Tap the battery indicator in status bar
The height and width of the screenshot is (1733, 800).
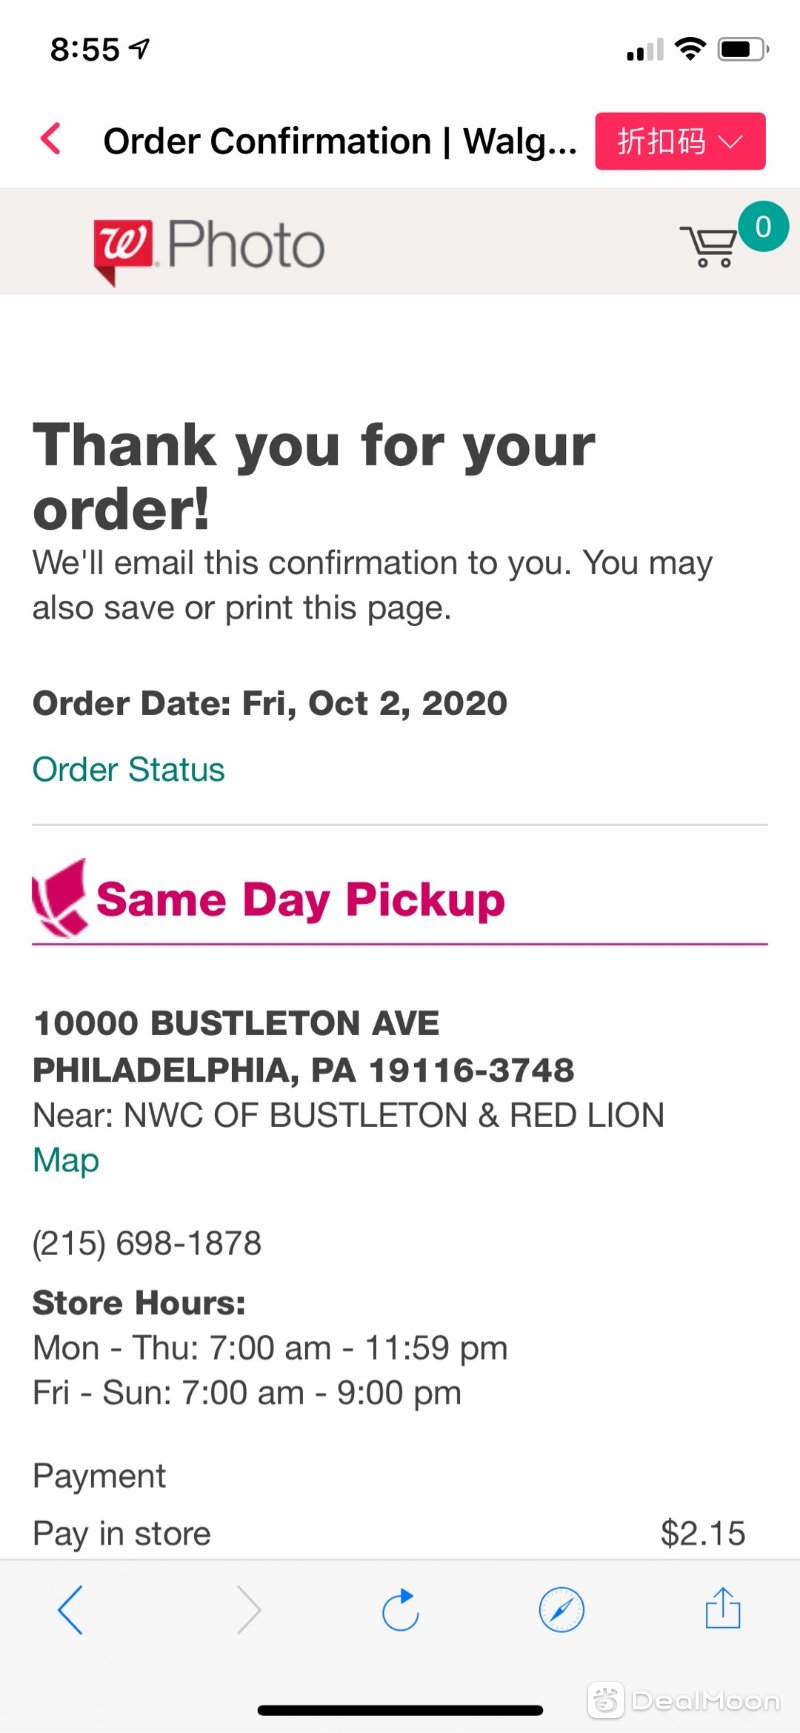point(743,48)
